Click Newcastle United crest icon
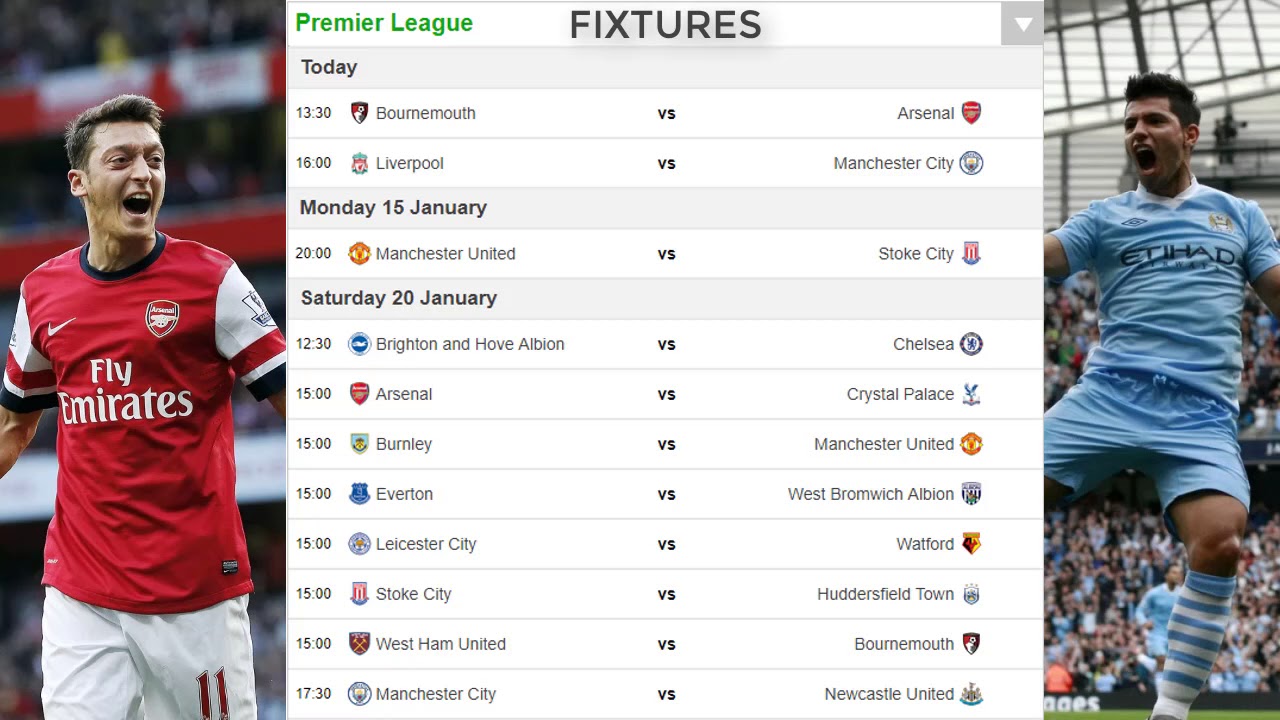1280x720 pixels. 971,694
